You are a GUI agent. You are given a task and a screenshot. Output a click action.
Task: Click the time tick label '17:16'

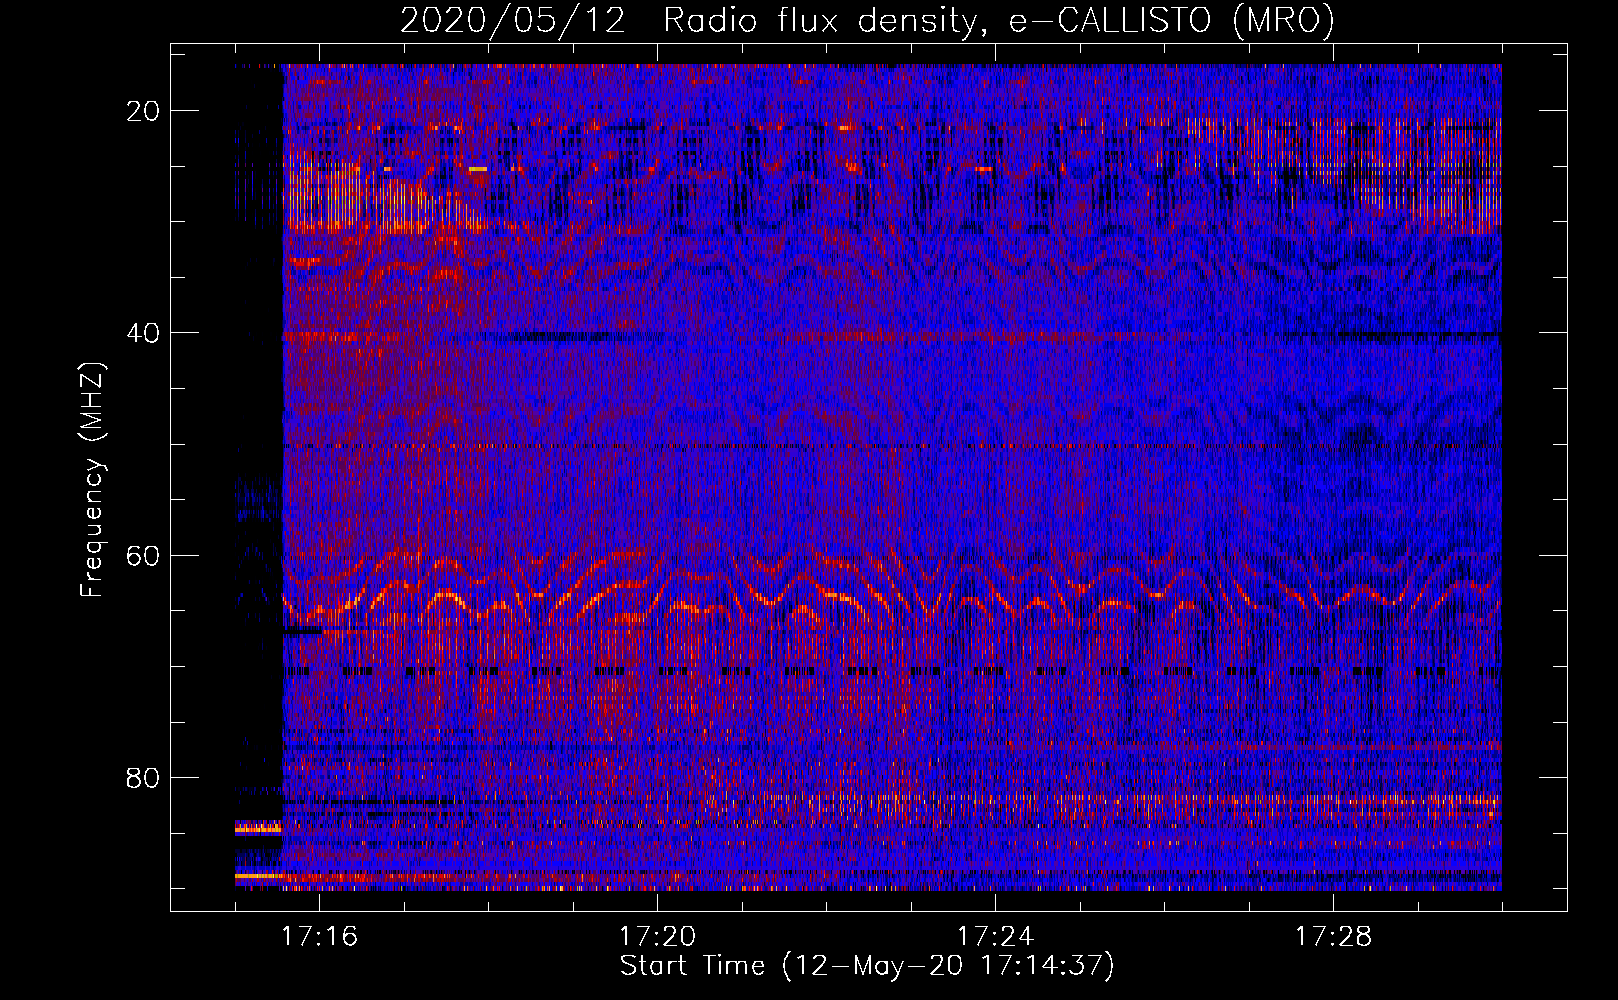tap(319, 936)
